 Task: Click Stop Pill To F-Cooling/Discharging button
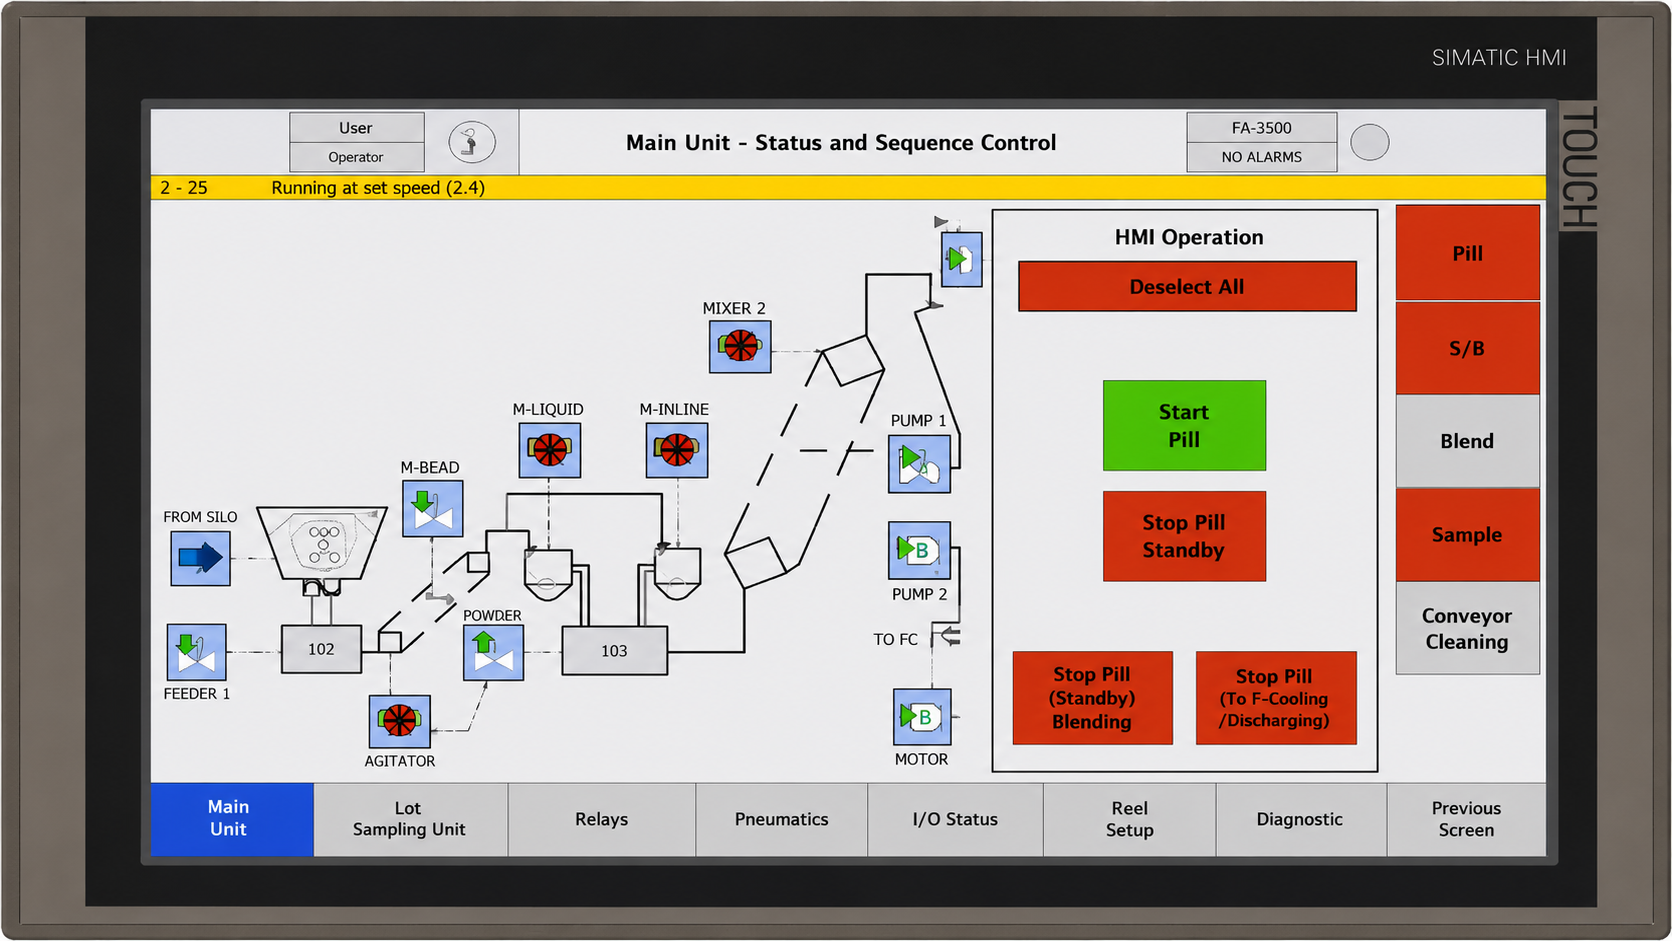tap(1275, 698)
